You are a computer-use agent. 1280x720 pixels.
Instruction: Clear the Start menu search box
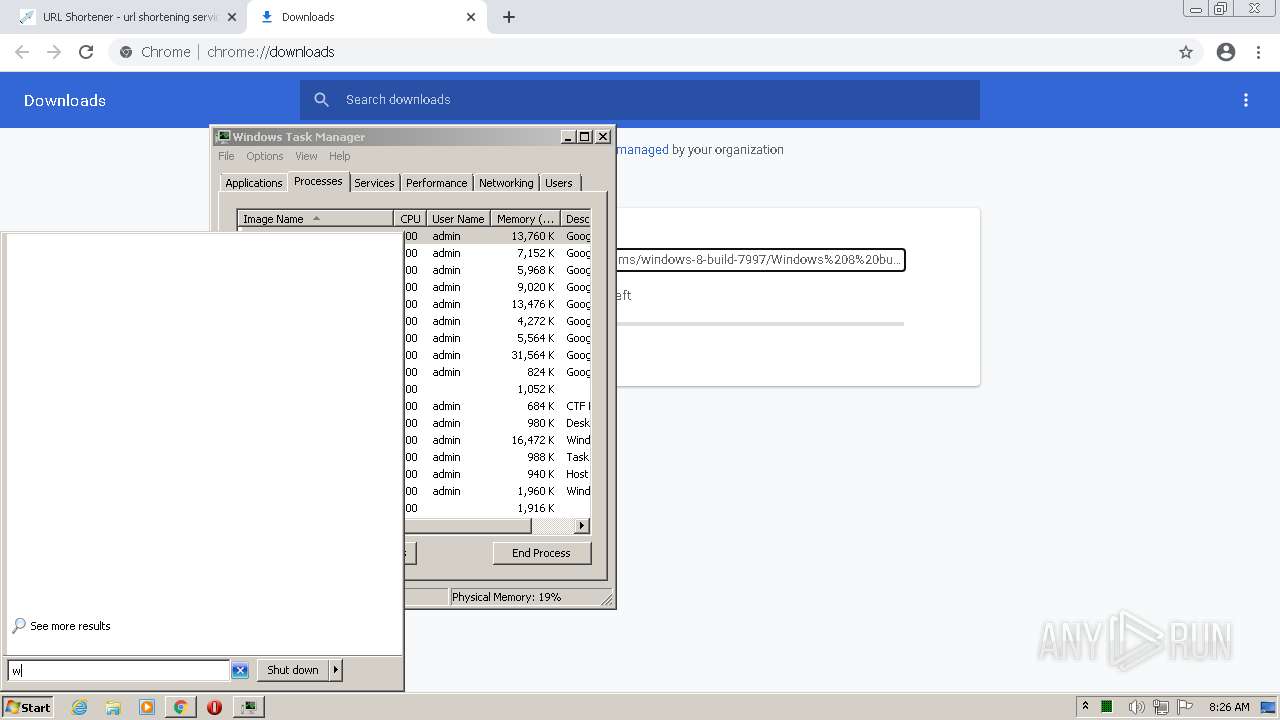[x=240, y=670]
